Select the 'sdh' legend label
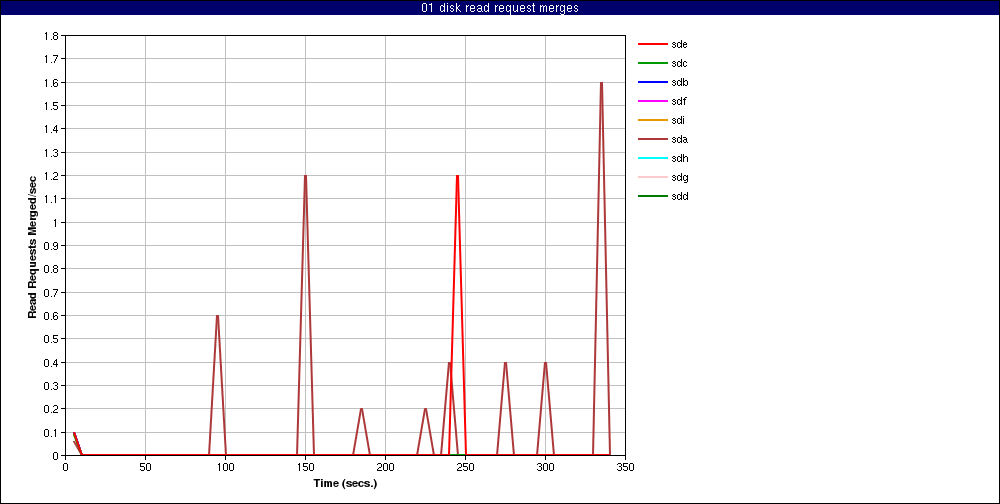This screenshot has height=504, width=1000. click(679, 158)
